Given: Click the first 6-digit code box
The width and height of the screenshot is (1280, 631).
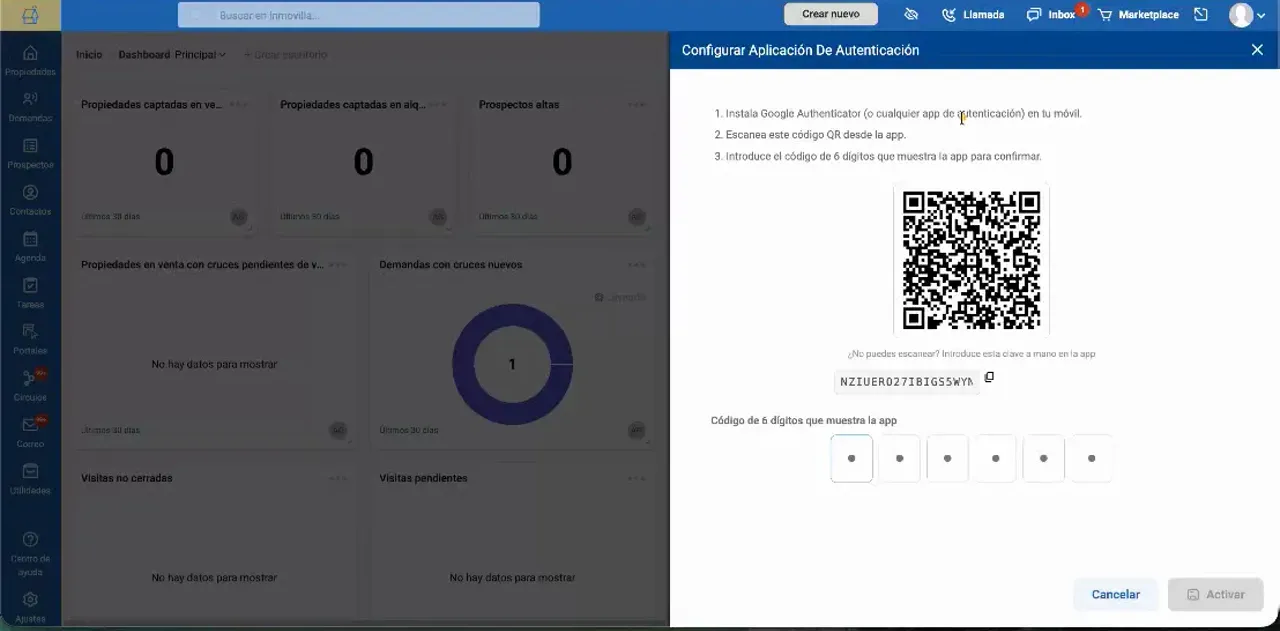Looking at the screenshot, I should [x=852, y=458].
